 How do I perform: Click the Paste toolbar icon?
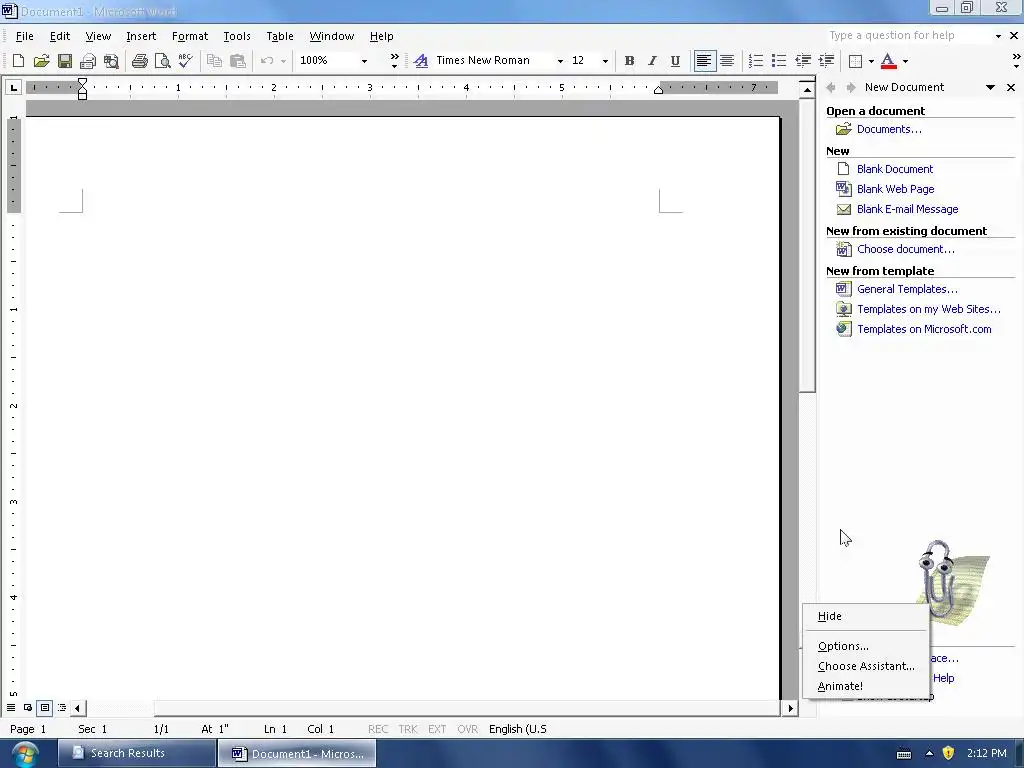(x=238, y=61)
